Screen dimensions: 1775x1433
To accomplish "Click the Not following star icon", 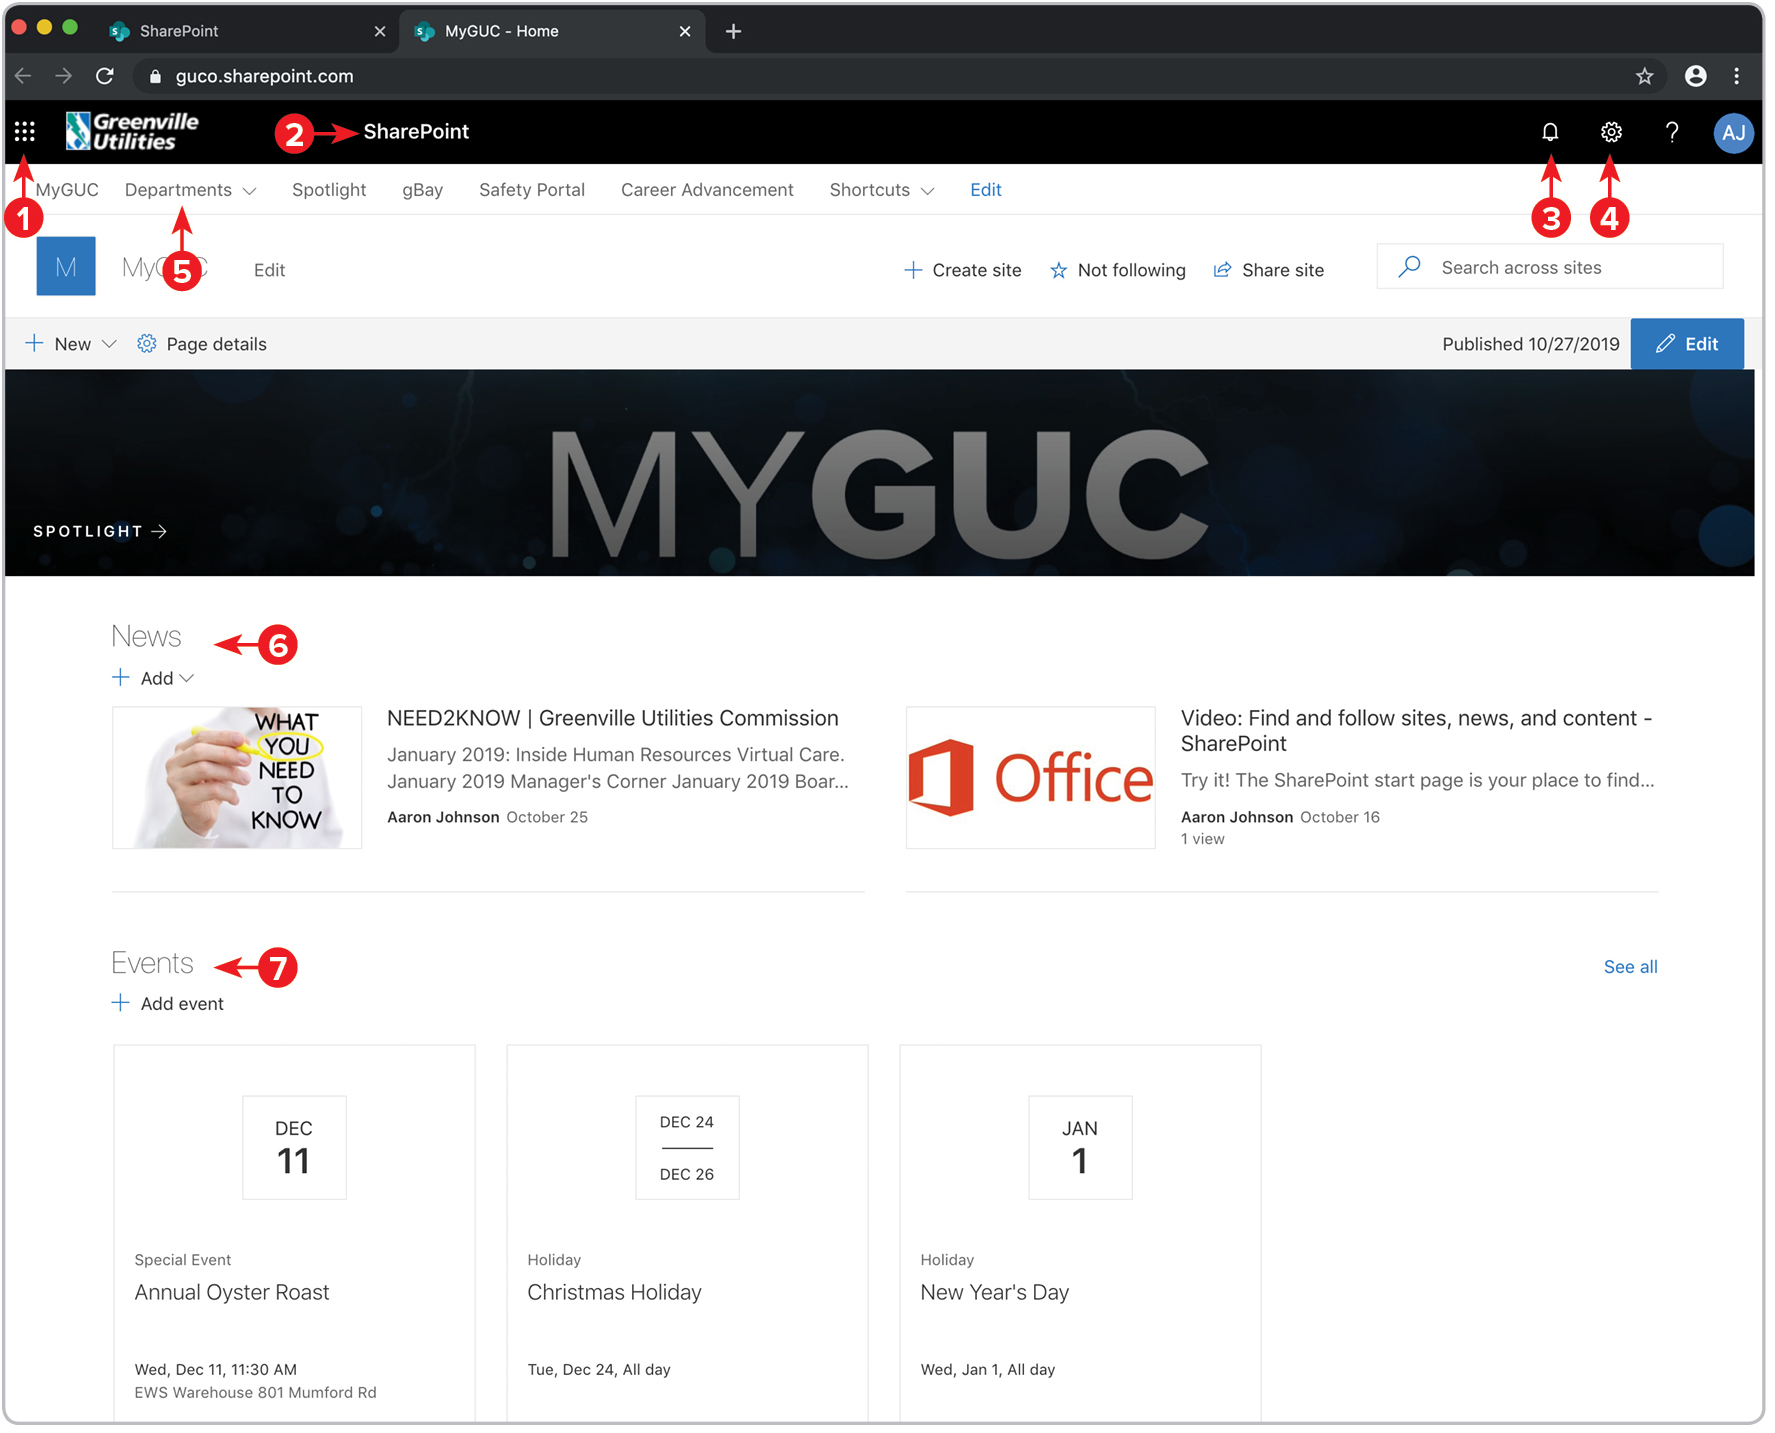I will point(1059,270).
